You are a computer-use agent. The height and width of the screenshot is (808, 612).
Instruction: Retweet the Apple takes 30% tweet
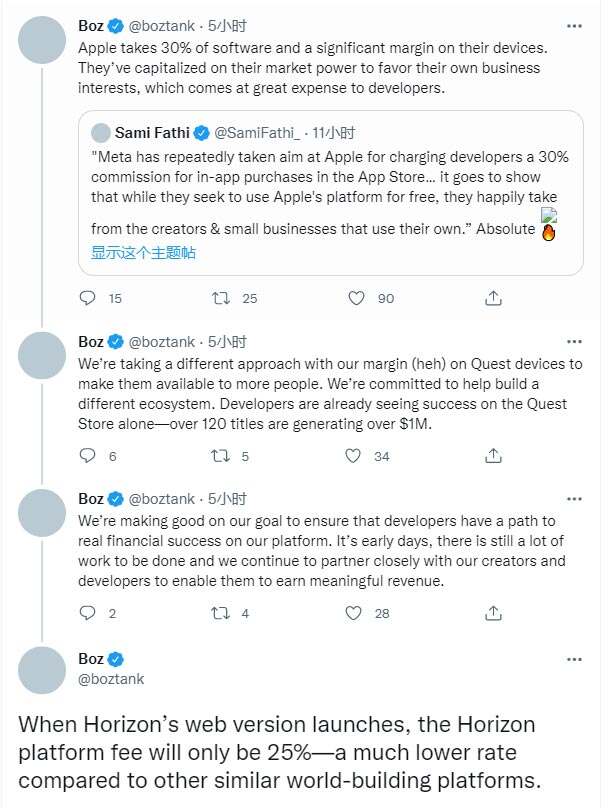coord(221,298)
